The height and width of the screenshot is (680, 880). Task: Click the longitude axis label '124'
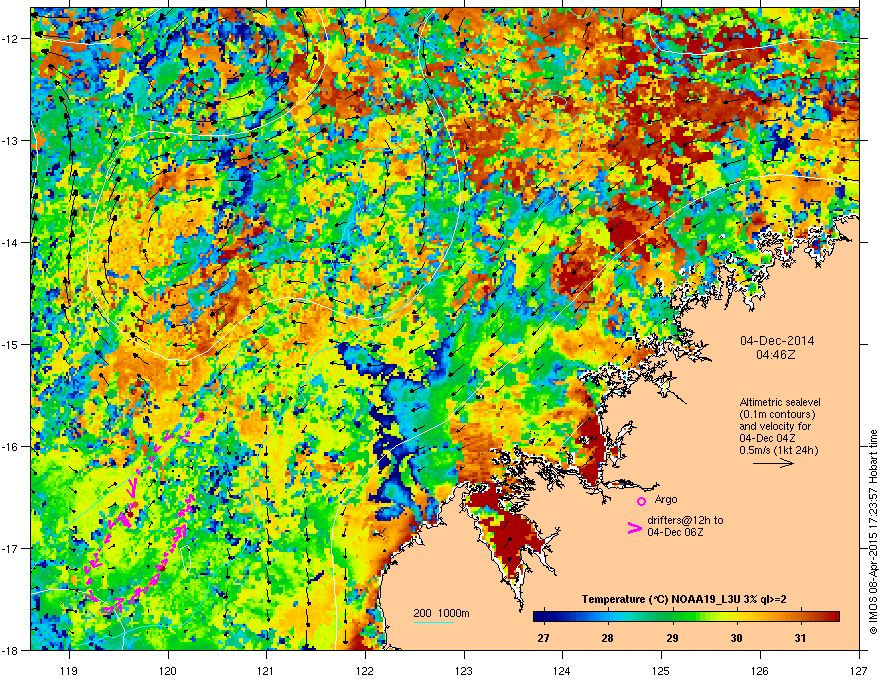tap(562, 670)
